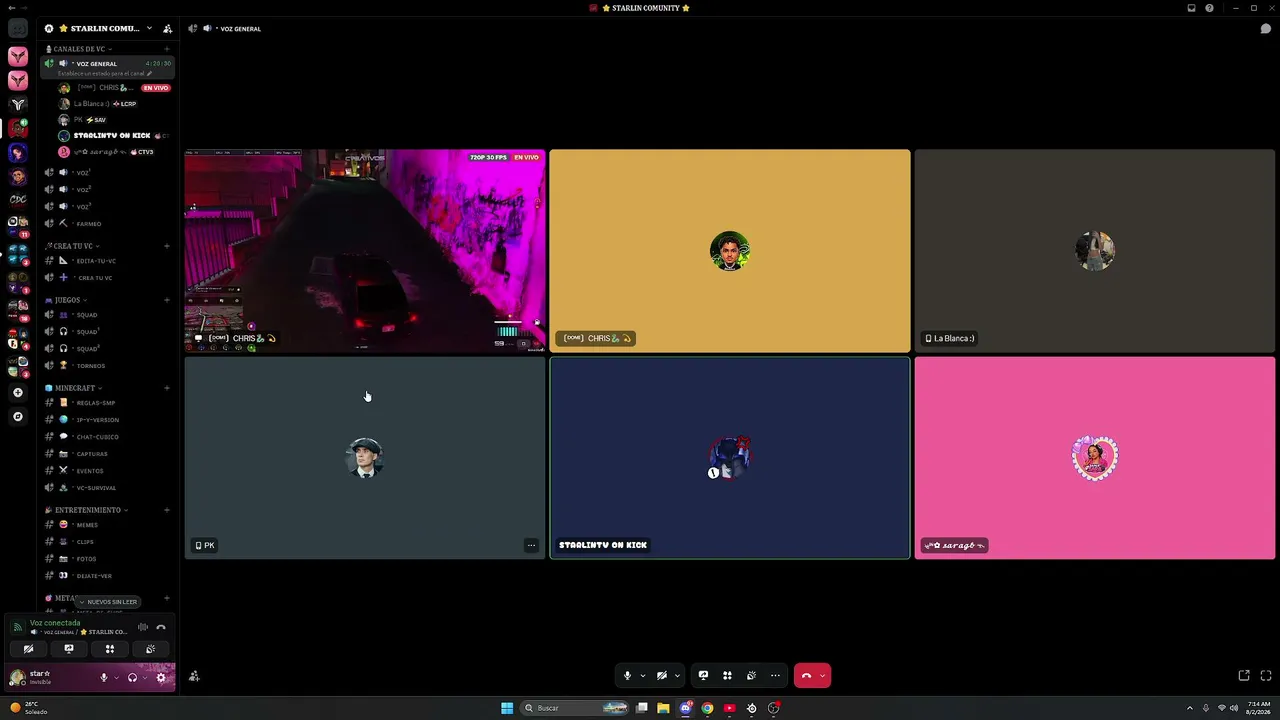Open STARLIN COMUNITY server header dropdown
1280x720 pixels.
[x=105, y=28]
